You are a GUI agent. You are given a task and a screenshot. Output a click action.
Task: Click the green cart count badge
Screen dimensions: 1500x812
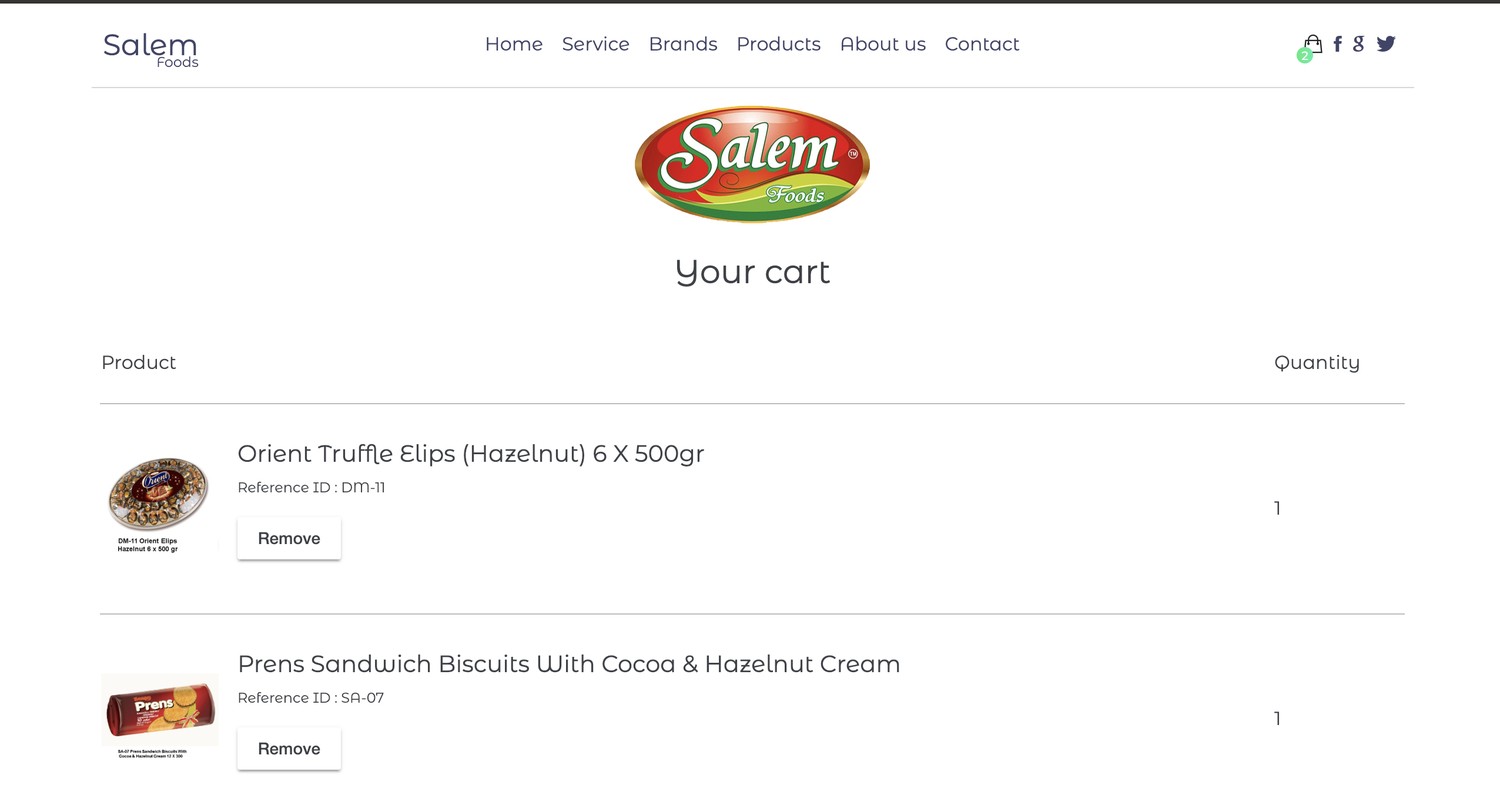tap(1304, 56)
